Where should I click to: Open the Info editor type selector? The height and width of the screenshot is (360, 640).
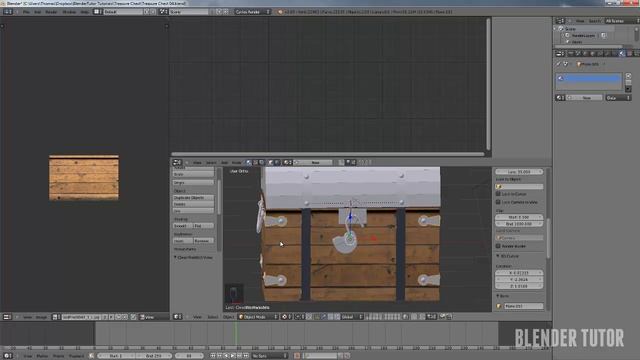[x=7, y=12]
